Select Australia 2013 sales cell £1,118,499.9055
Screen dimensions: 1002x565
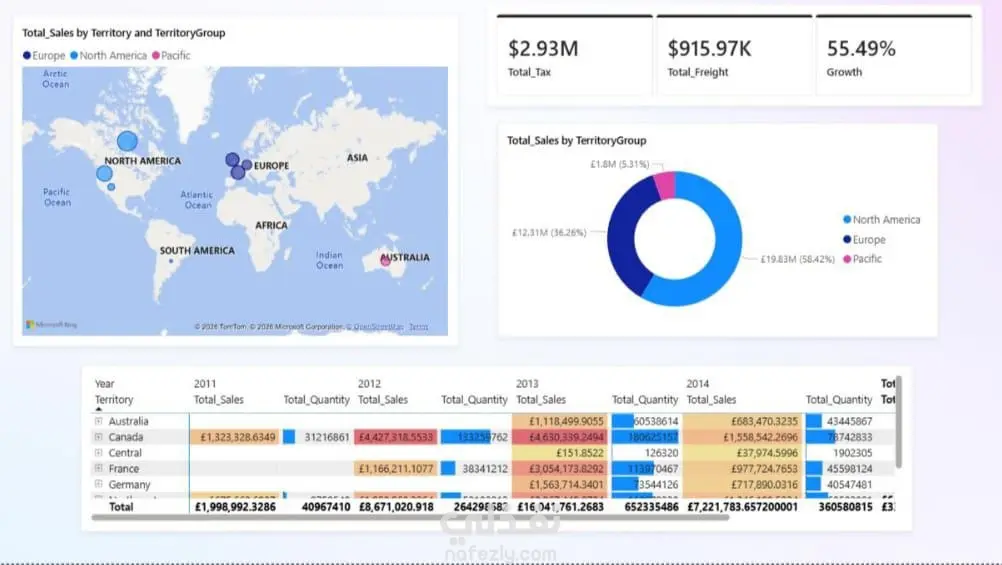click(x=560, y=421)
